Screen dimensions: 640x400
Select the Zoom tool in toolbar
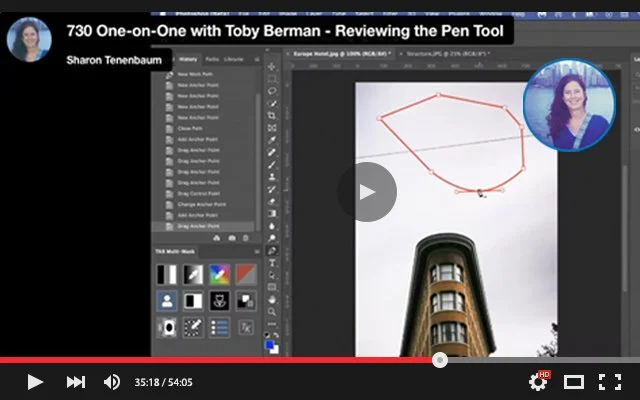(272, 312)
